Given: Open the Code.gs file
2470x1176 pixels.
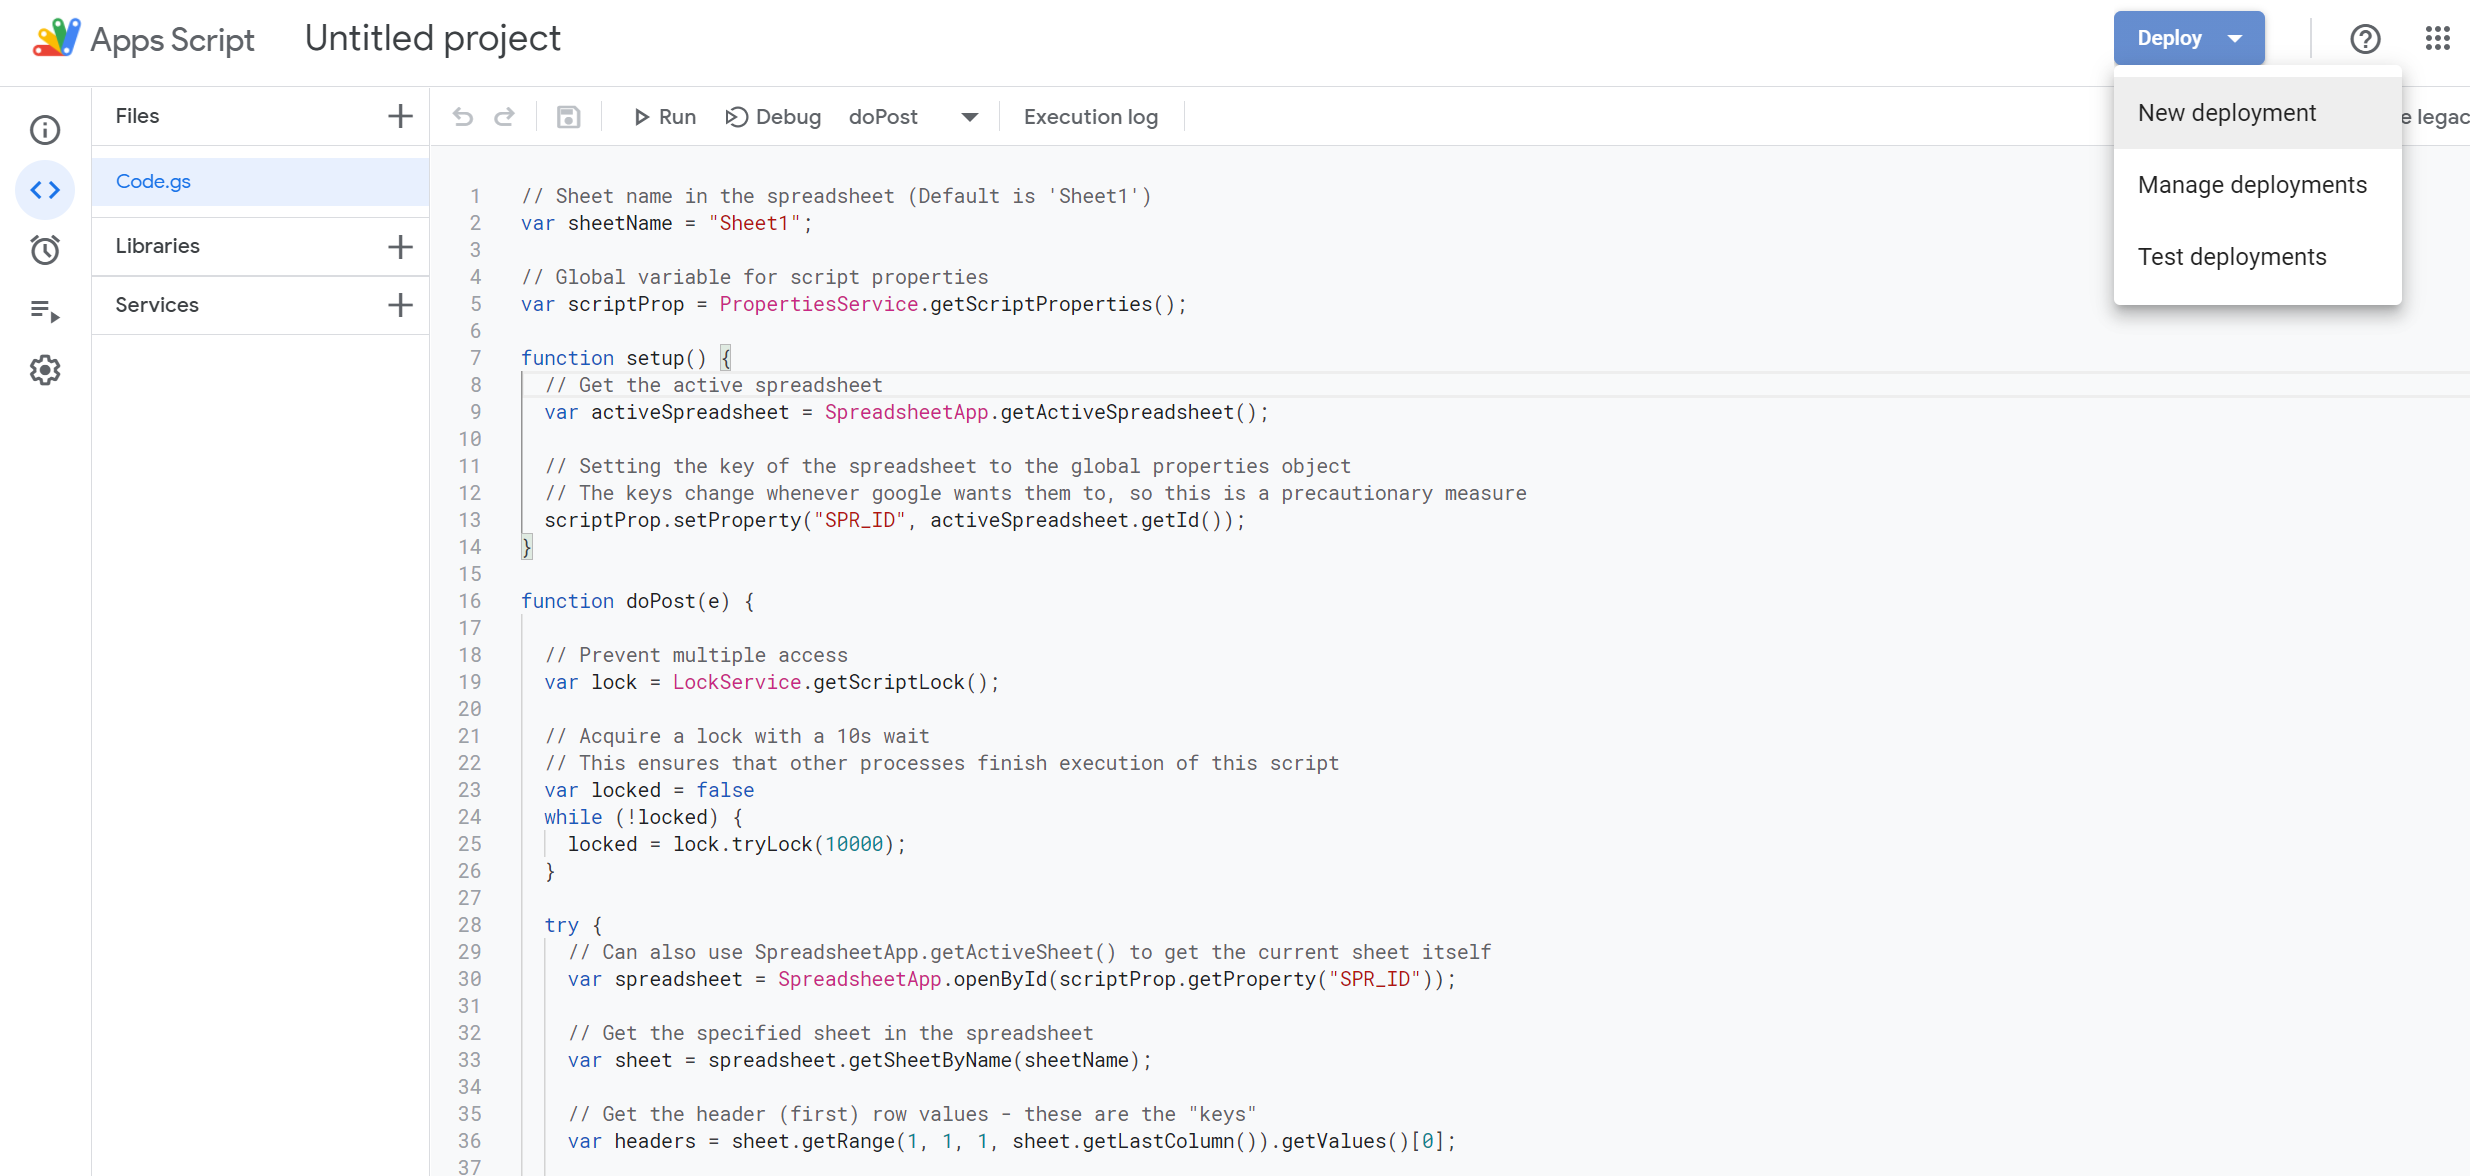Looking at the screenshot, I should (x=153, y=181).
